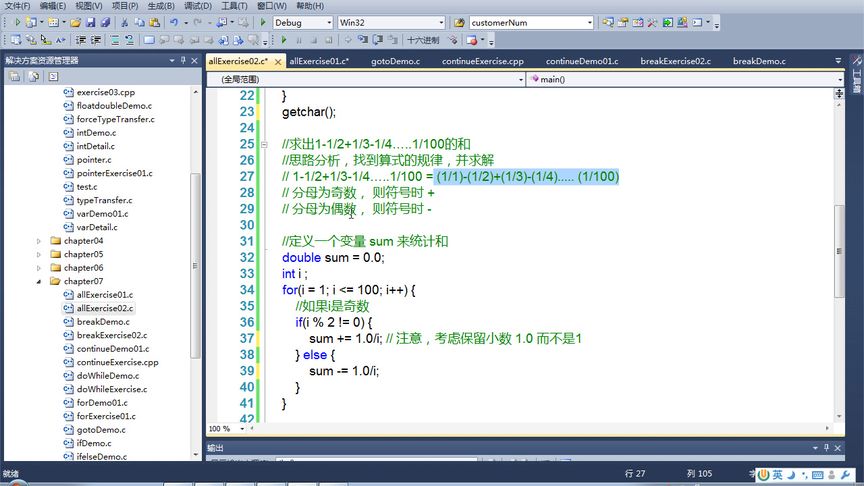
Task: Click the Start Page green arrow window icon
Action: click(x=667, y=23)
